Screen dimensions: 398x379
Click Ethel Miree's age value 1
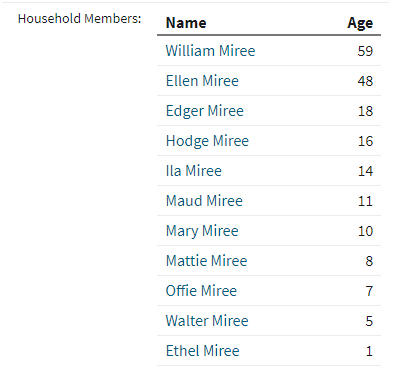coord(369,351)
